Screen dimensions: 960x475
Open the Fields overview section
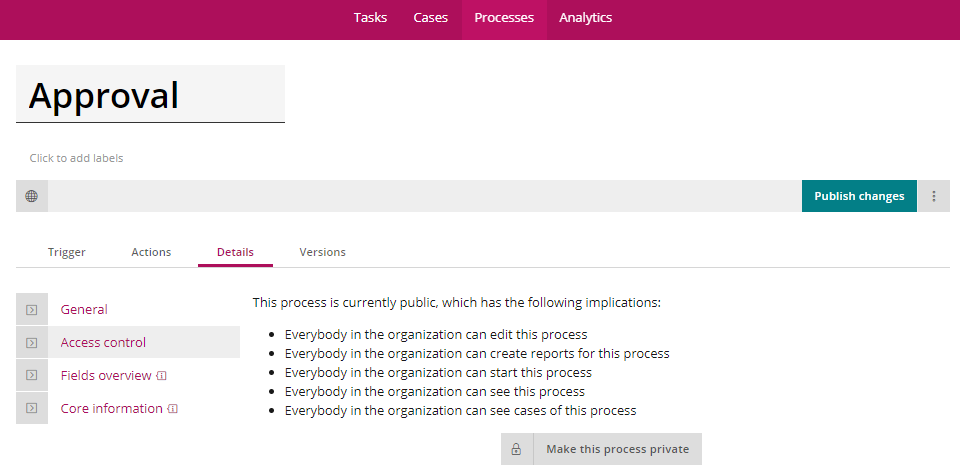106,376
